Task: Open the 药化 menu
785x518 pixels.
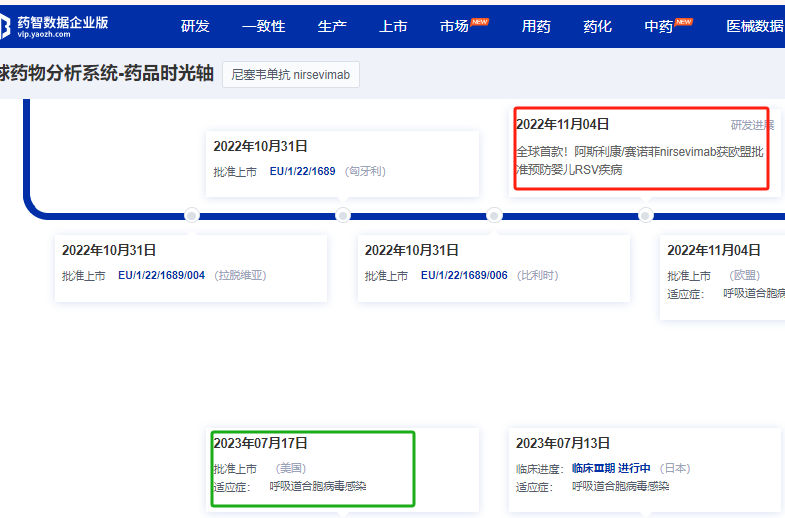Action: [597, 26]
